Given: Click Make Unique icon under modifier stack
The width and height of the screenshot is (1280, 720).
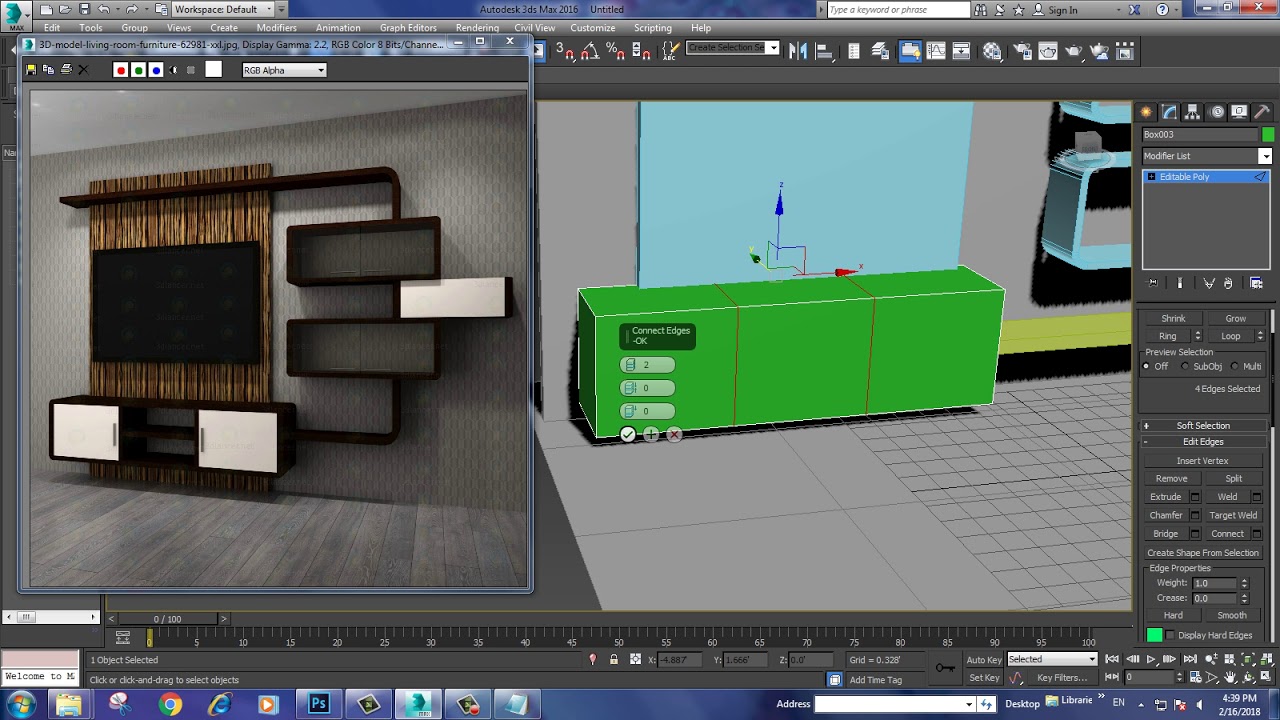Looking at the screenshot, I should click(x=1209, y=284).
